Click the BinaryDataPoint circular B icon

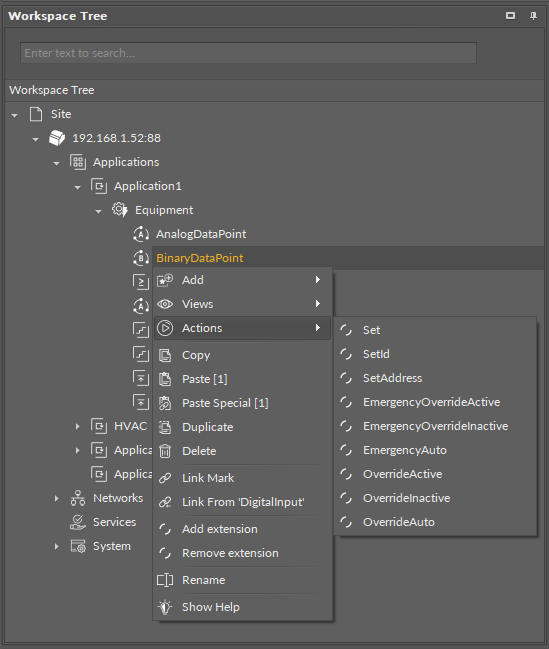(141, 258)
